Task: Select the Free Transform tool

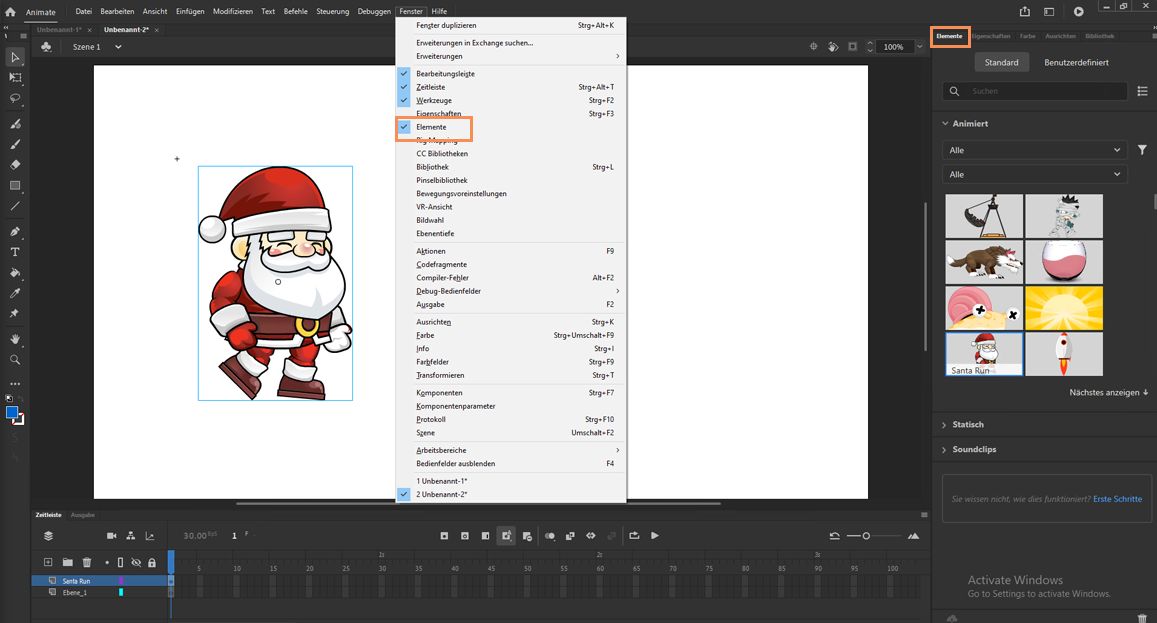Action: coord(15,78)
